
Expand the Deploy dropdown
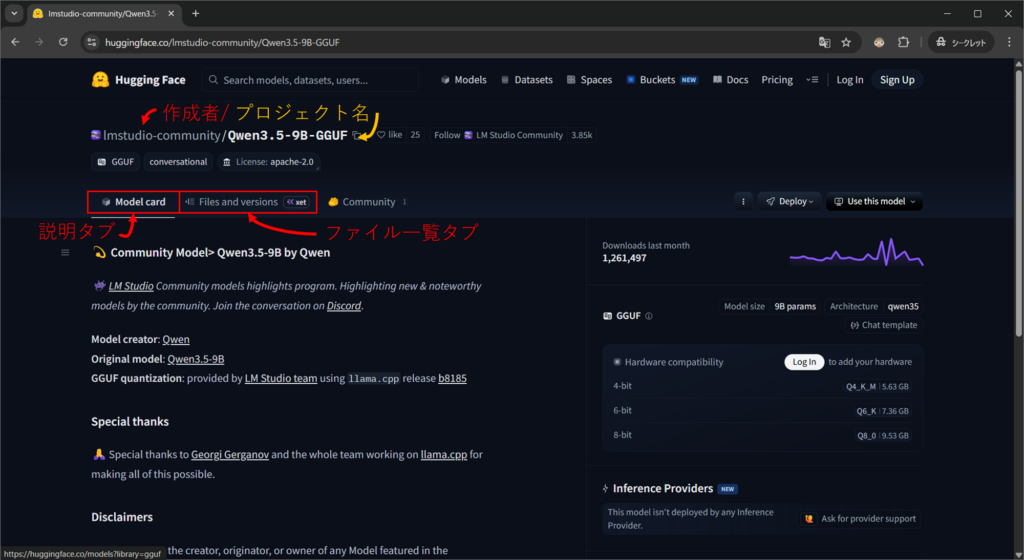pos(789,201)
